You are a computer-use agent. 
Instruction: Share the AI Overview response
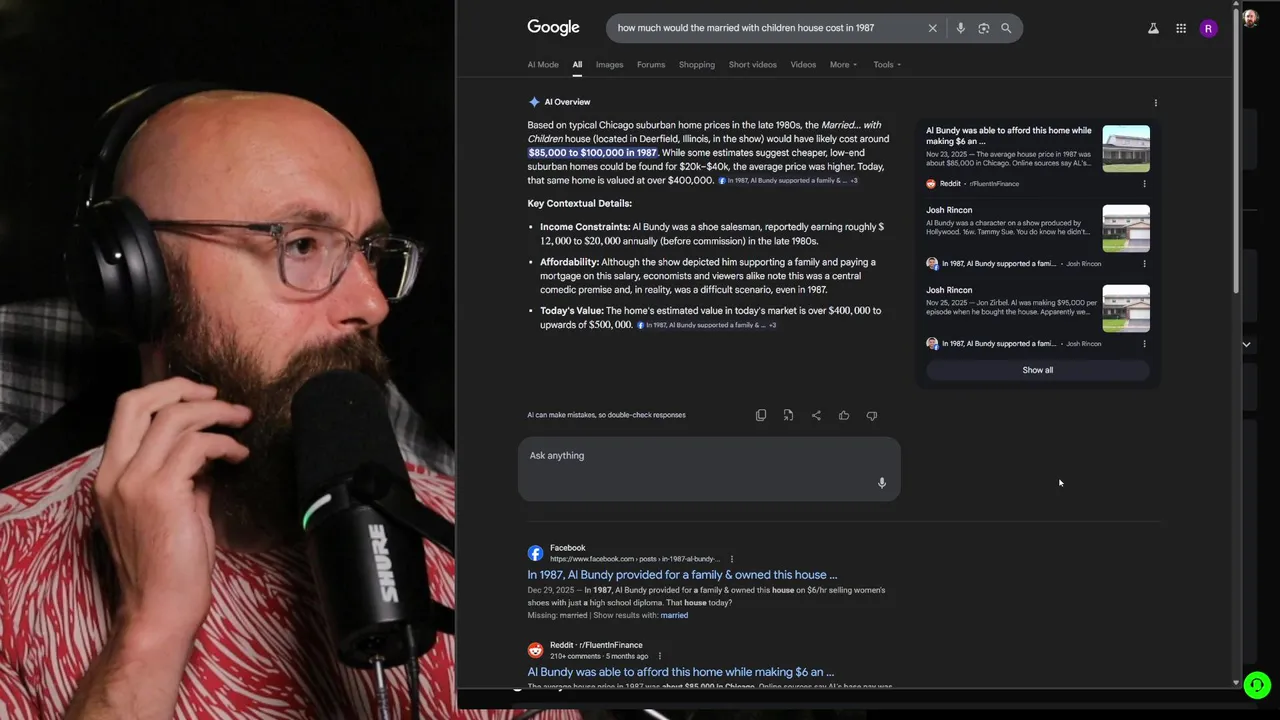(816, 415)
